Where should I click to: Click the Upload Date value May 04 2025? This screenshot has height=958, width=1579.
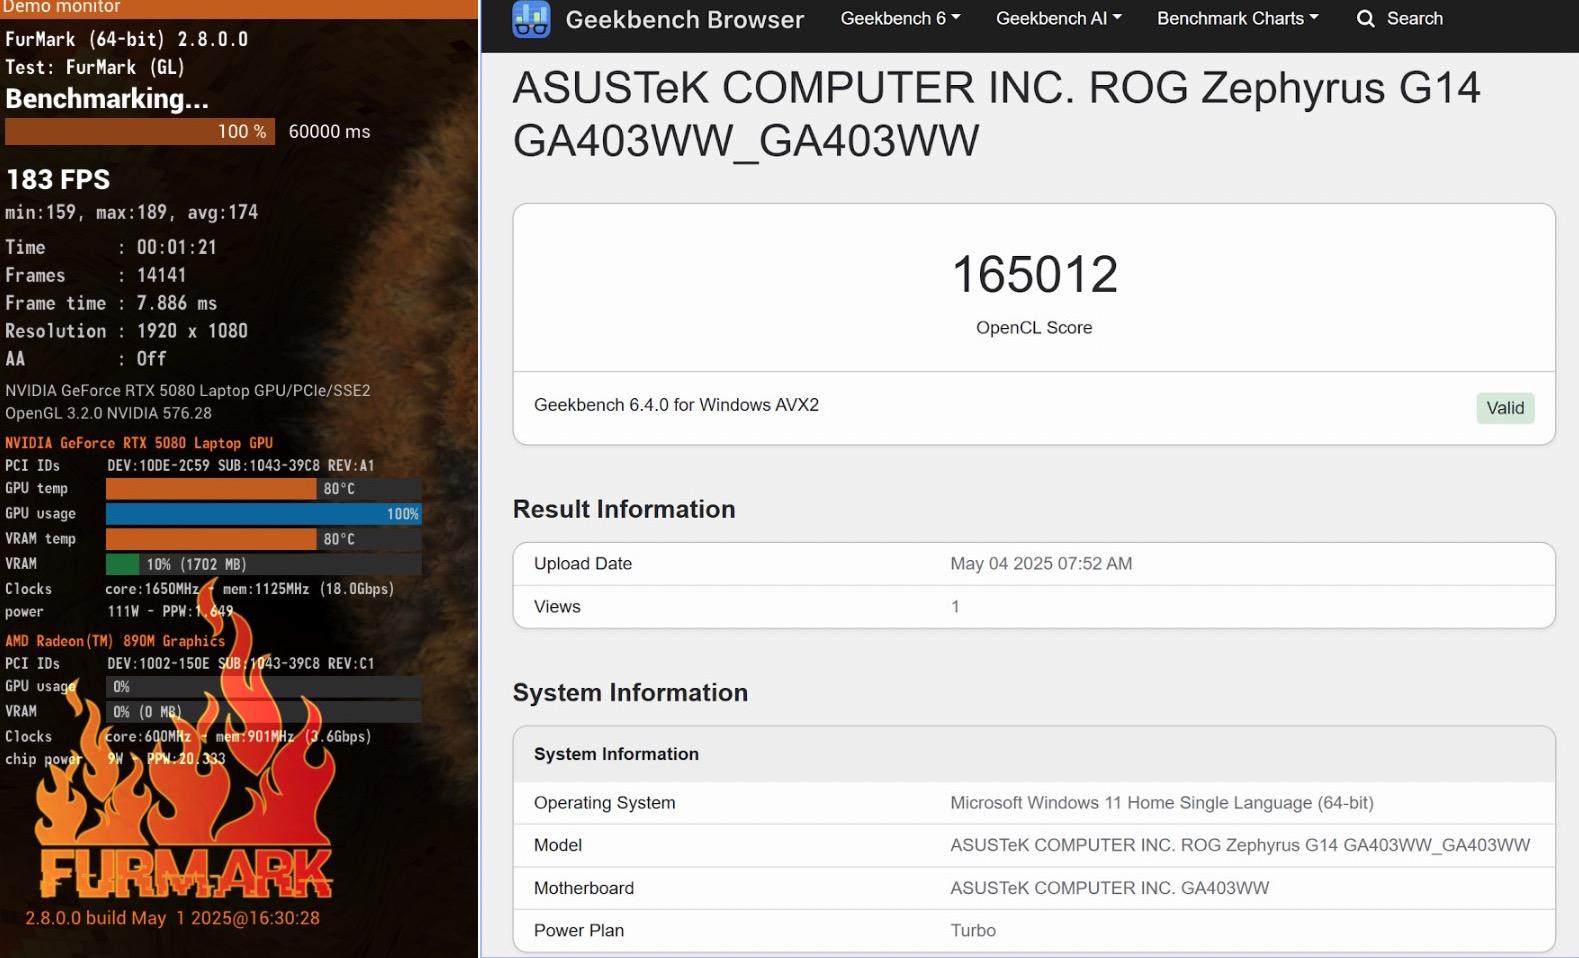tap(1041, 563)
